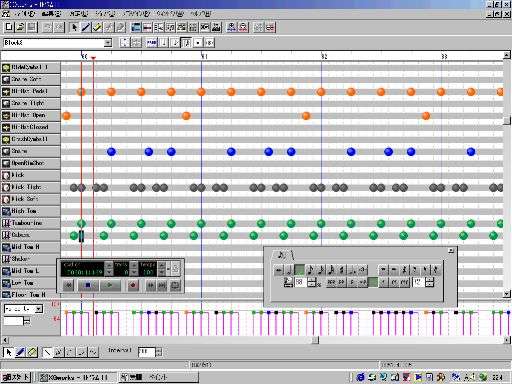Open the controller type dropdown at bottom left
Screen dimensions: 512x384
[39, 309]
